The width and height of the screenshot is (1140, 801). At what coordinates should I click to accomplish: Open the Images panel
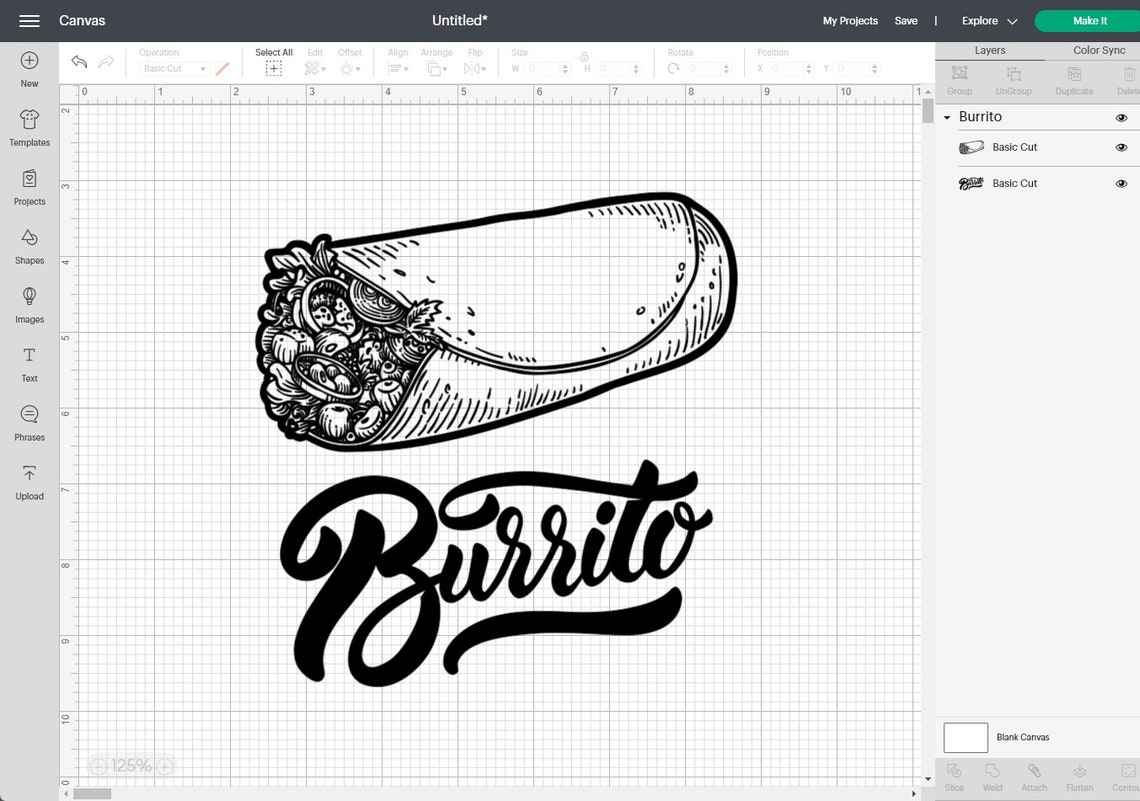(x=29, y=305)
